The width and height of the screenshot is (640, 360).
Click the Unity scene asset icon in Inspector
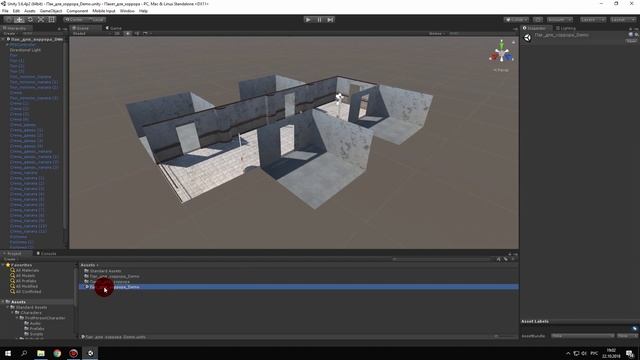point(527,38)
